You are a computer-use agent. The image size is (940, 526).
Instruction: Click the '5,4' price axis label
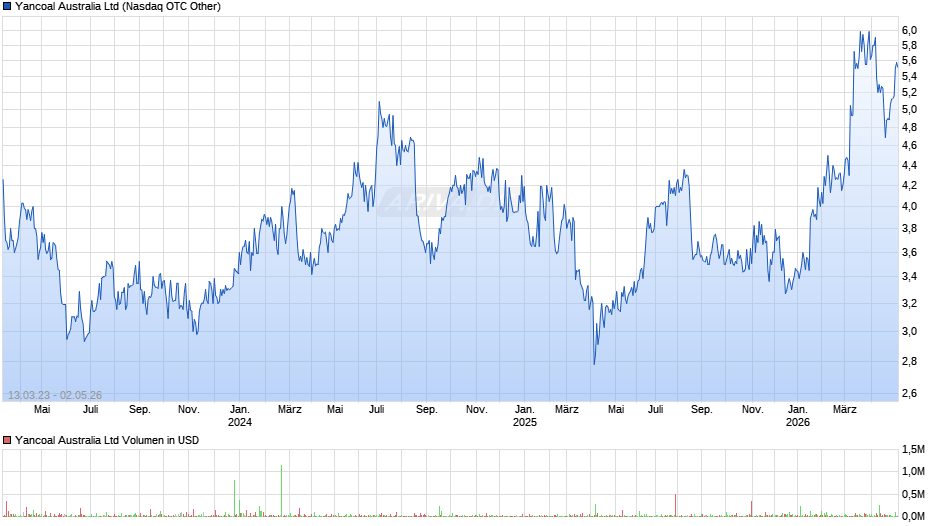tap(909, 76)
